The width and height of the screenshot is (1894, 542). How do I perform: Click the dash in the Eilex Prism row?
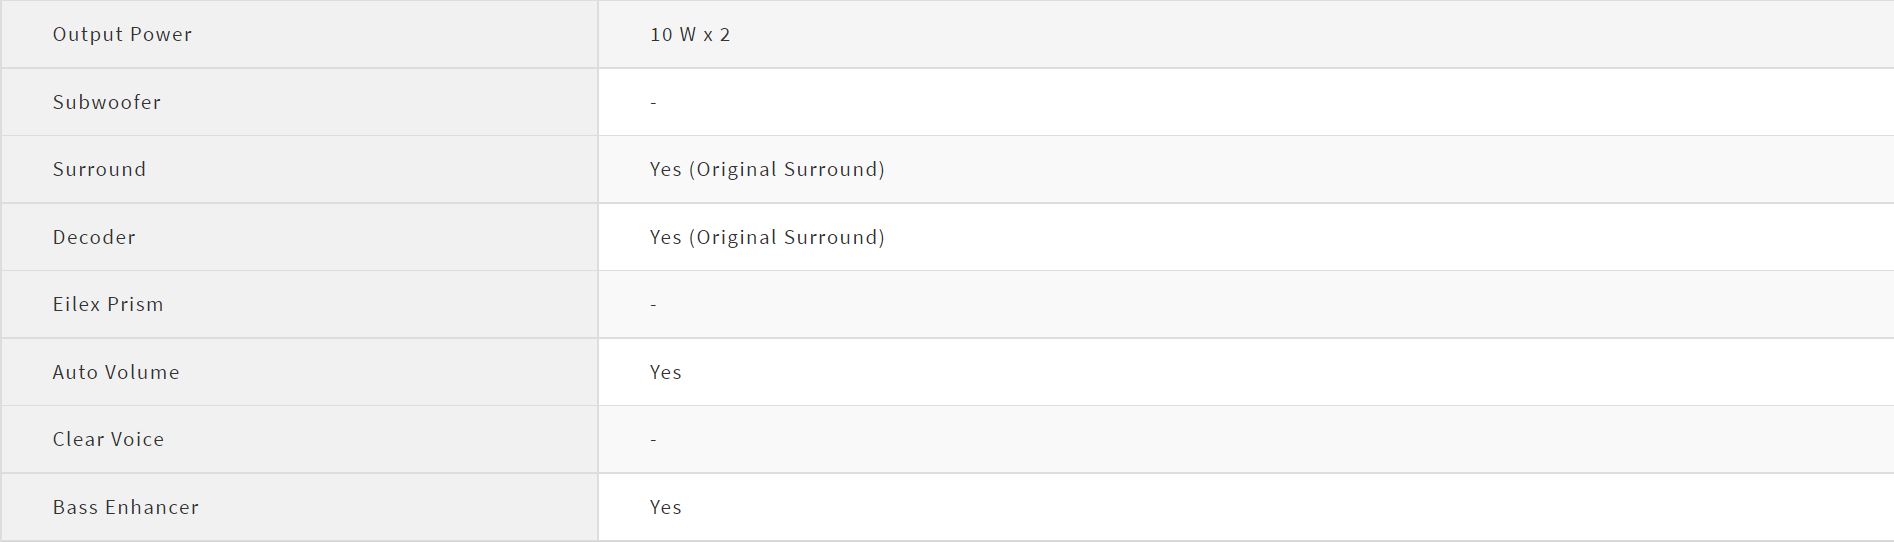click(x=653, y=304)
